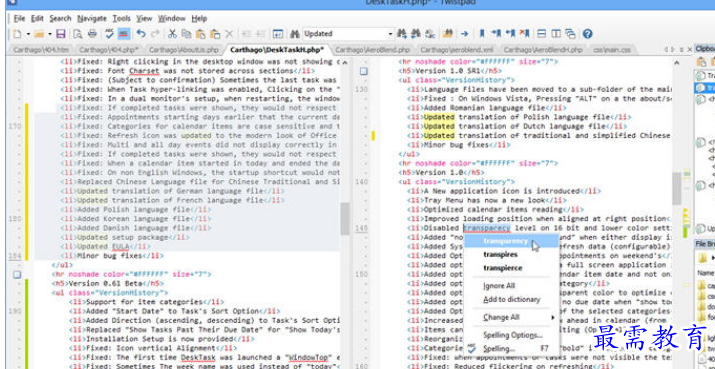This screenshot has height=369, width=715.
Task: Click Find in Files folder-binoculars icon
Action: (x=448, y=34)
